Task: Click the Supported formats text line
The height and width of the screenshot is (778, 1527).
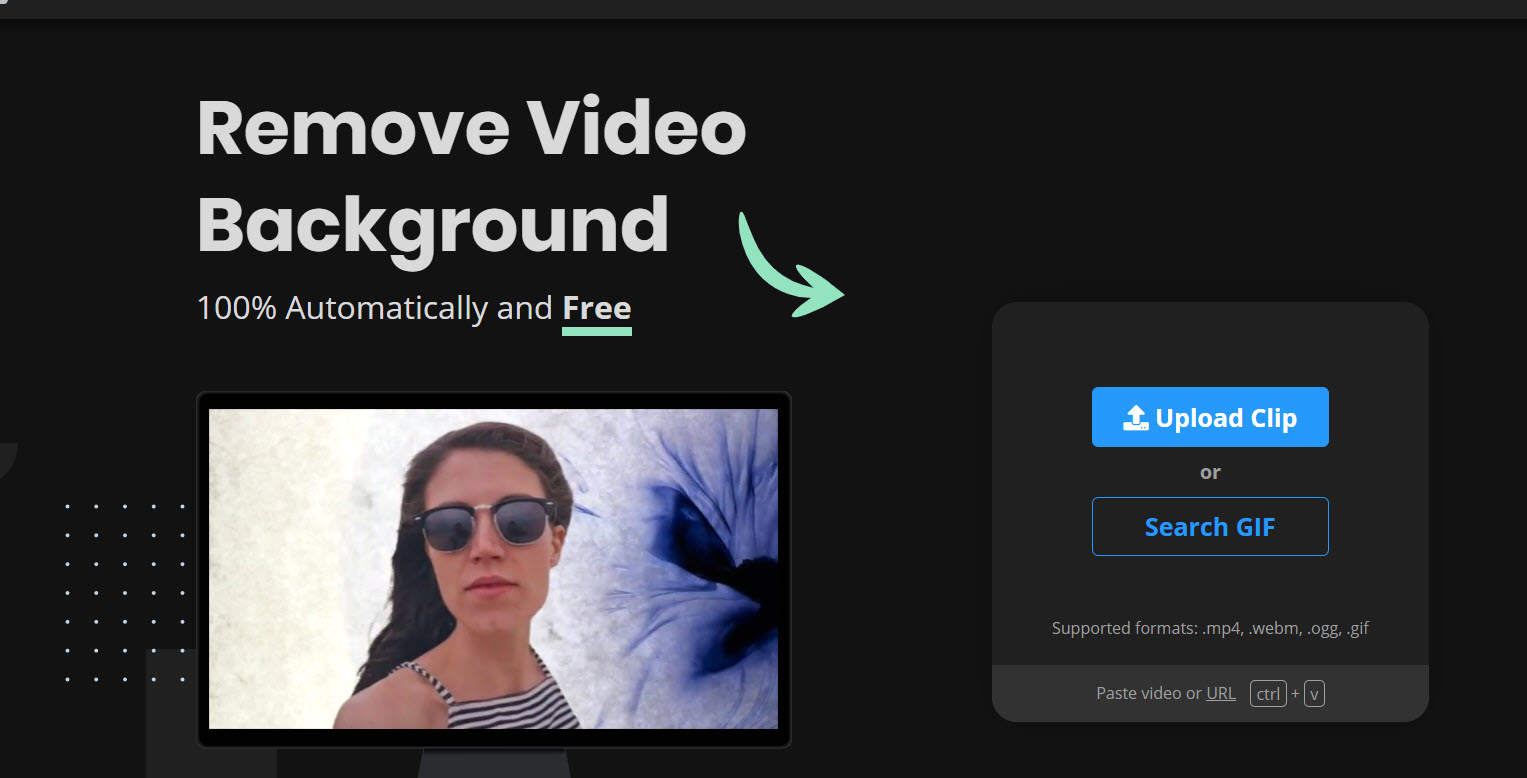Action: pos(1210,629)
